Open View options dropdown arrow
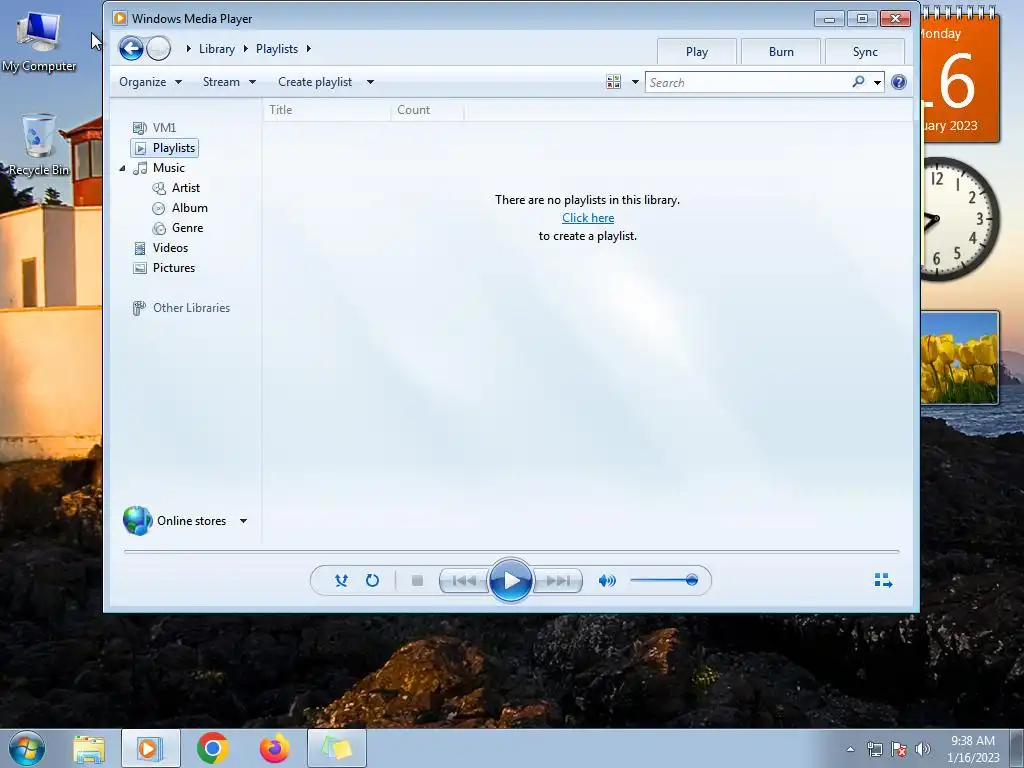This screenshot has height=768, width=1024. click(635, 82)
